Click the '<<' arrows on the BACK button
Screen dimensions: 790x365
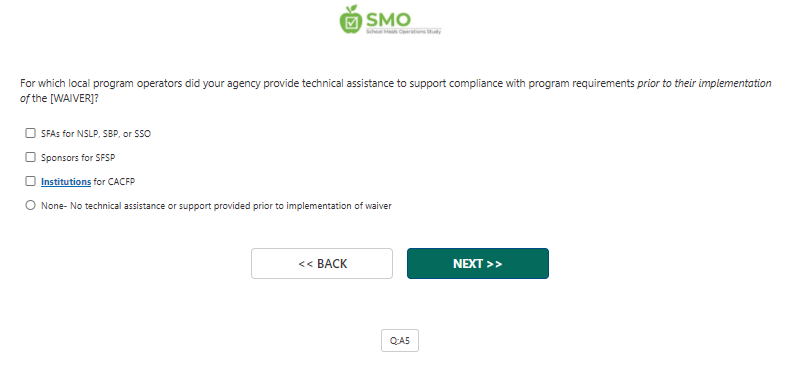click(x=305, y=264)
